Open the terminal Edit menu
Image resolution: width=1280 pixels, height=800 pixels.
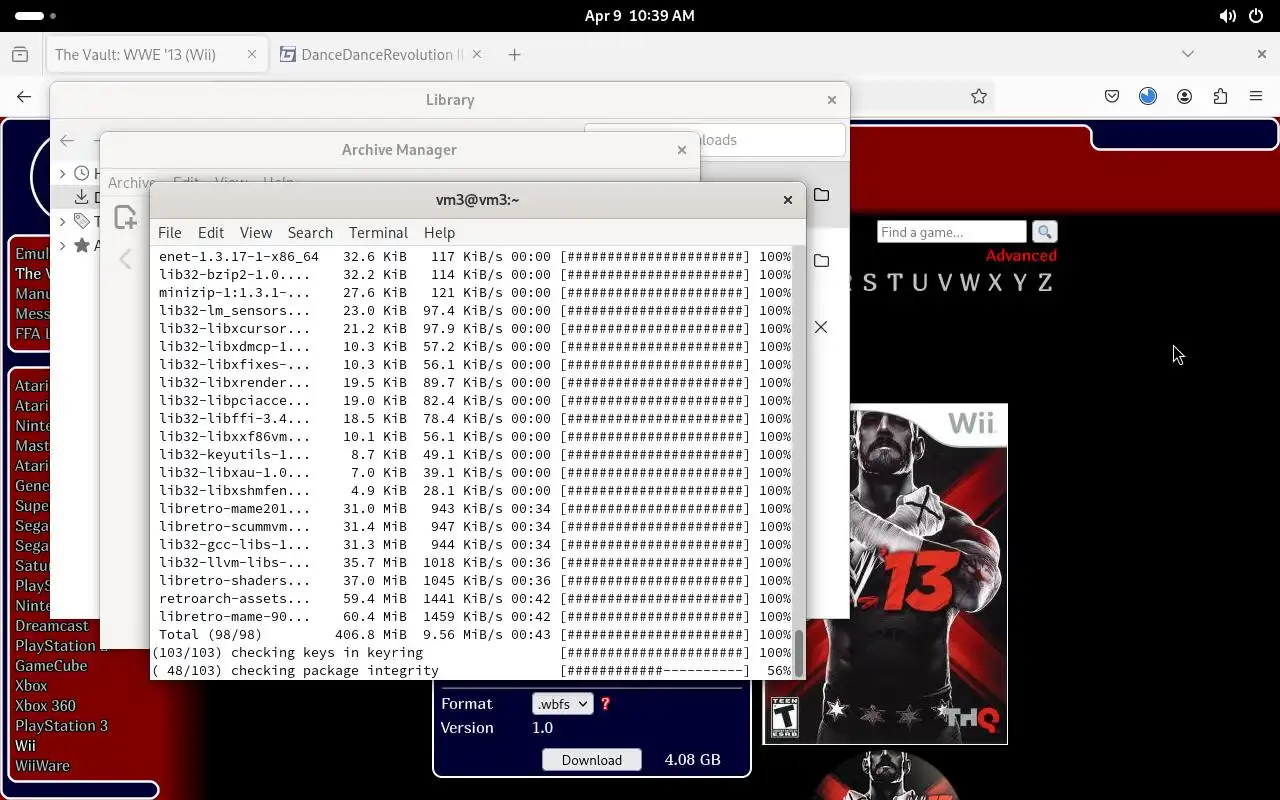click(x=211, y=232)
